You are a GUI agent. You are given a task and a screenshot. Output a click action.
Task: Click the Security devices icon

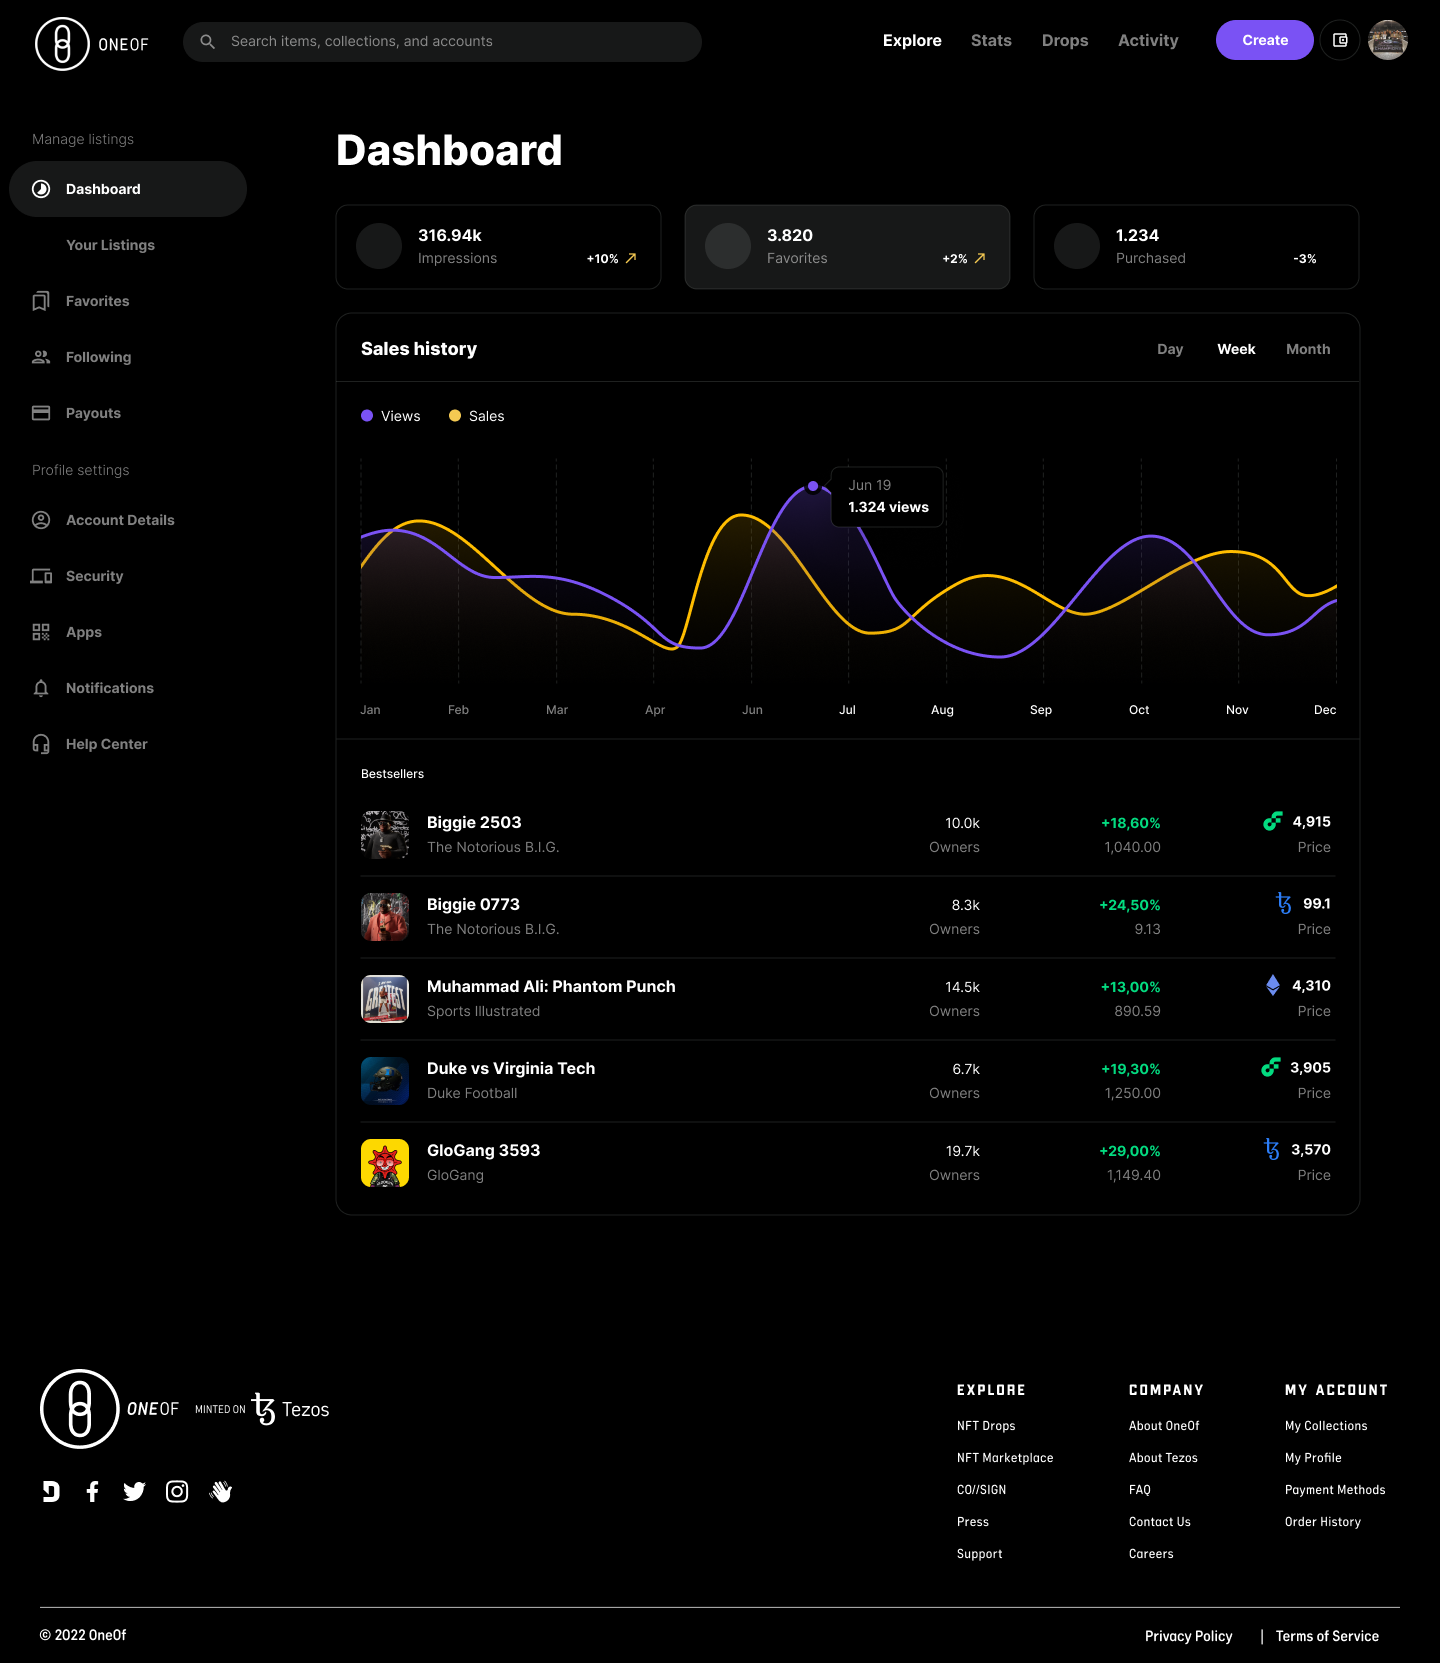(41, 576)
